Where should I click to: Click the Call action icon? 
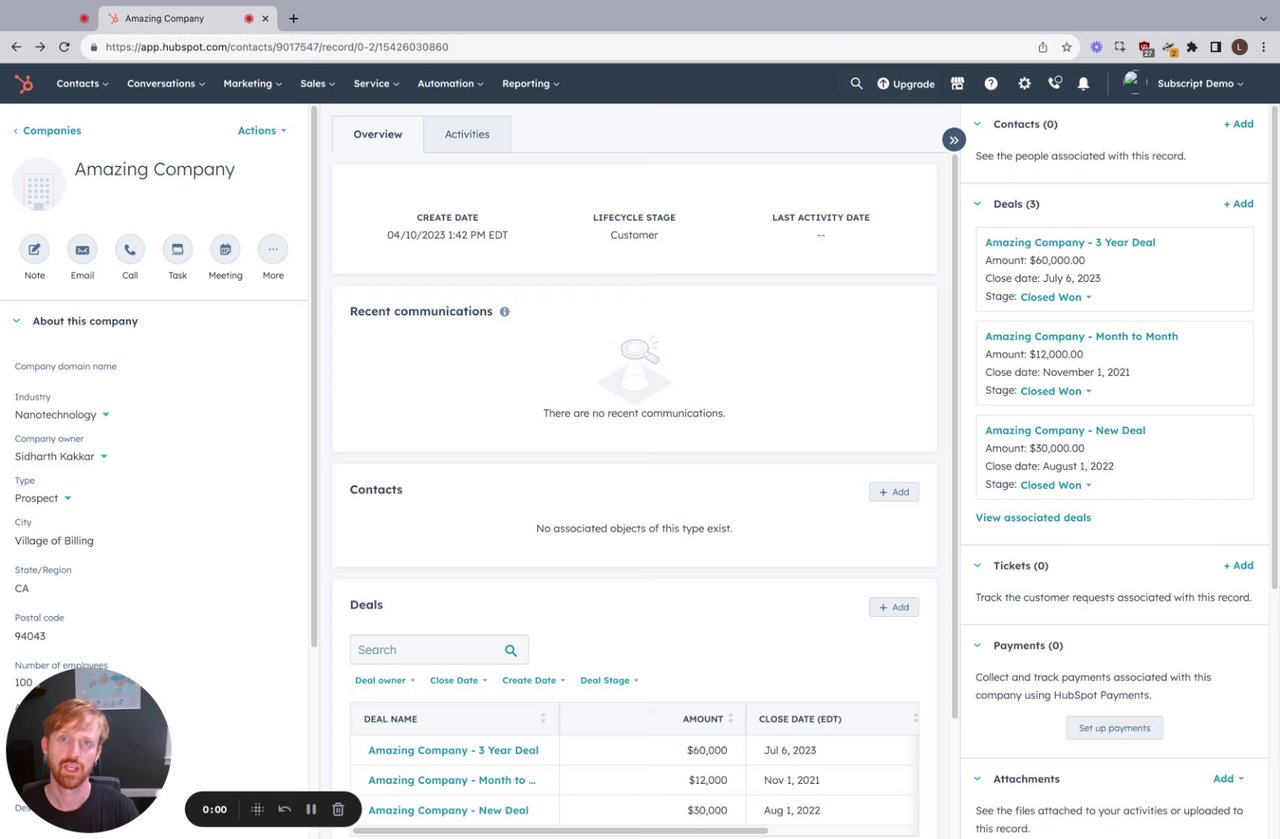130,249
